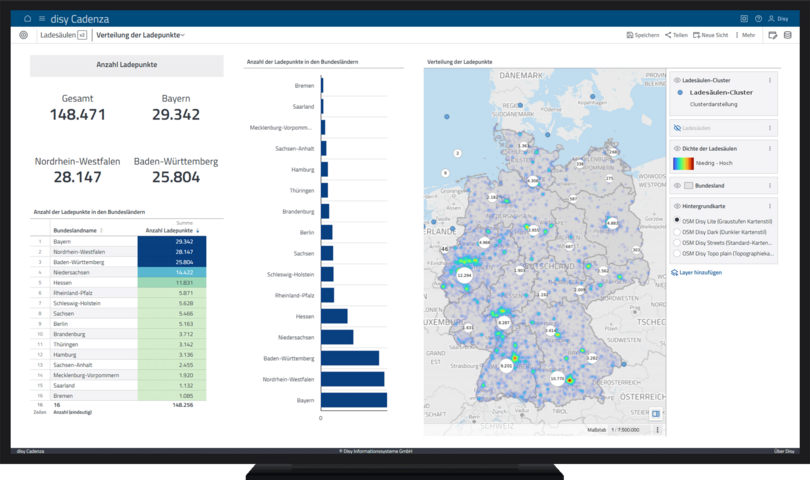Open options menu of Hintergrundkarte layer
This screenshot has height=480, width=810.
click(x=770, y=206)
